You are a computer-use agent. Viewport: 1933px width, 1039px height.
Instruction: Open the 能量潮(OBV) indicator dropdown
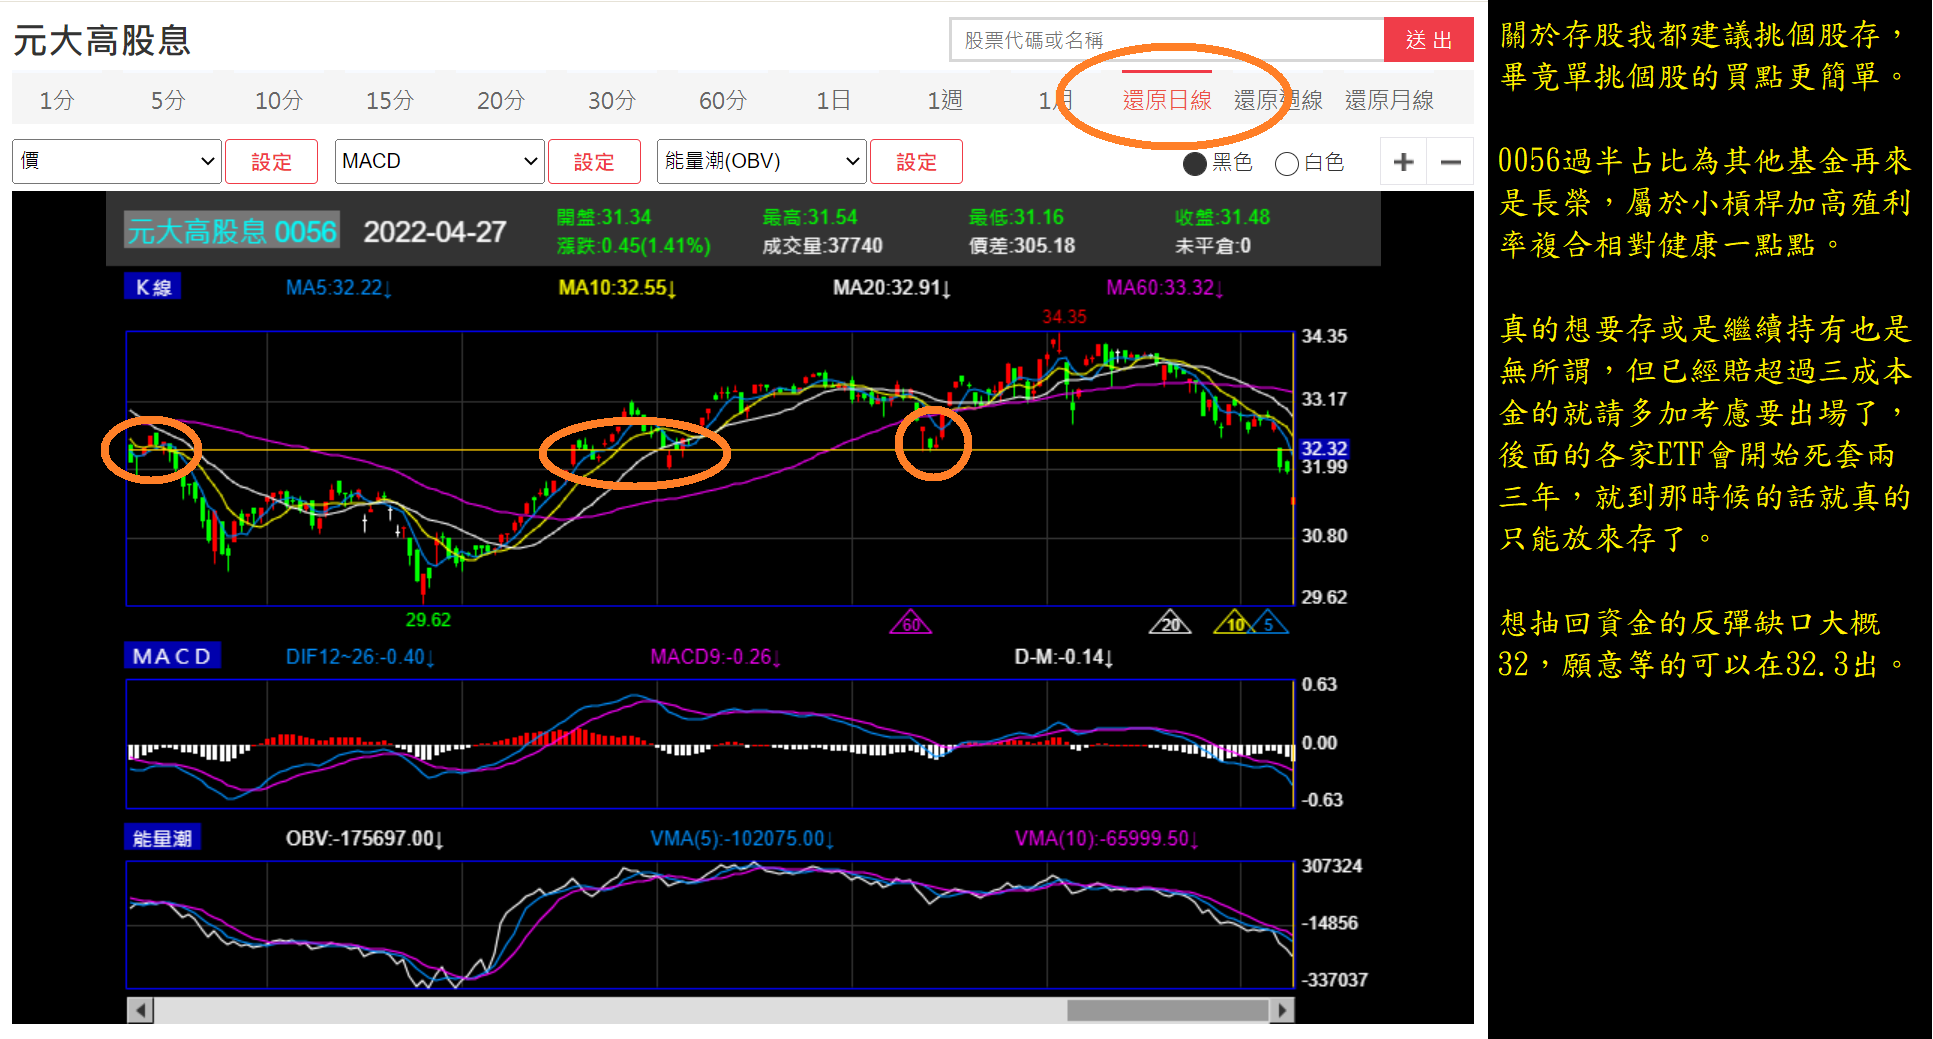[x=761, y=161]
